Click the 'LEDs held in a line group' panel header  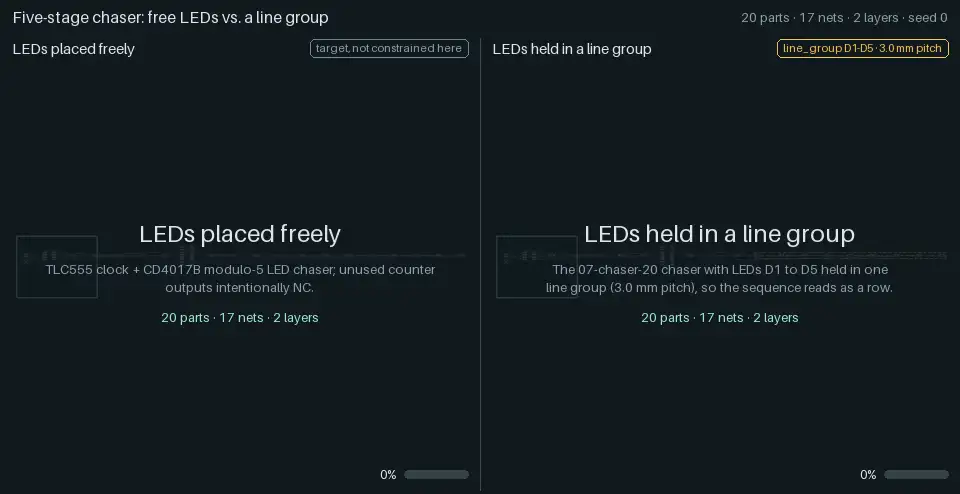point(572,49)
